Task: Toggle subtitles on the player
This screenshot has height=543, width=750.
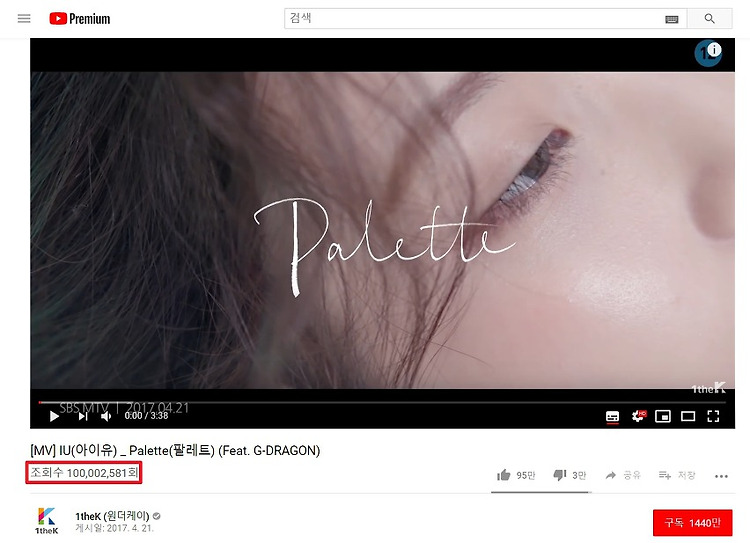Action: coord(612,416)
